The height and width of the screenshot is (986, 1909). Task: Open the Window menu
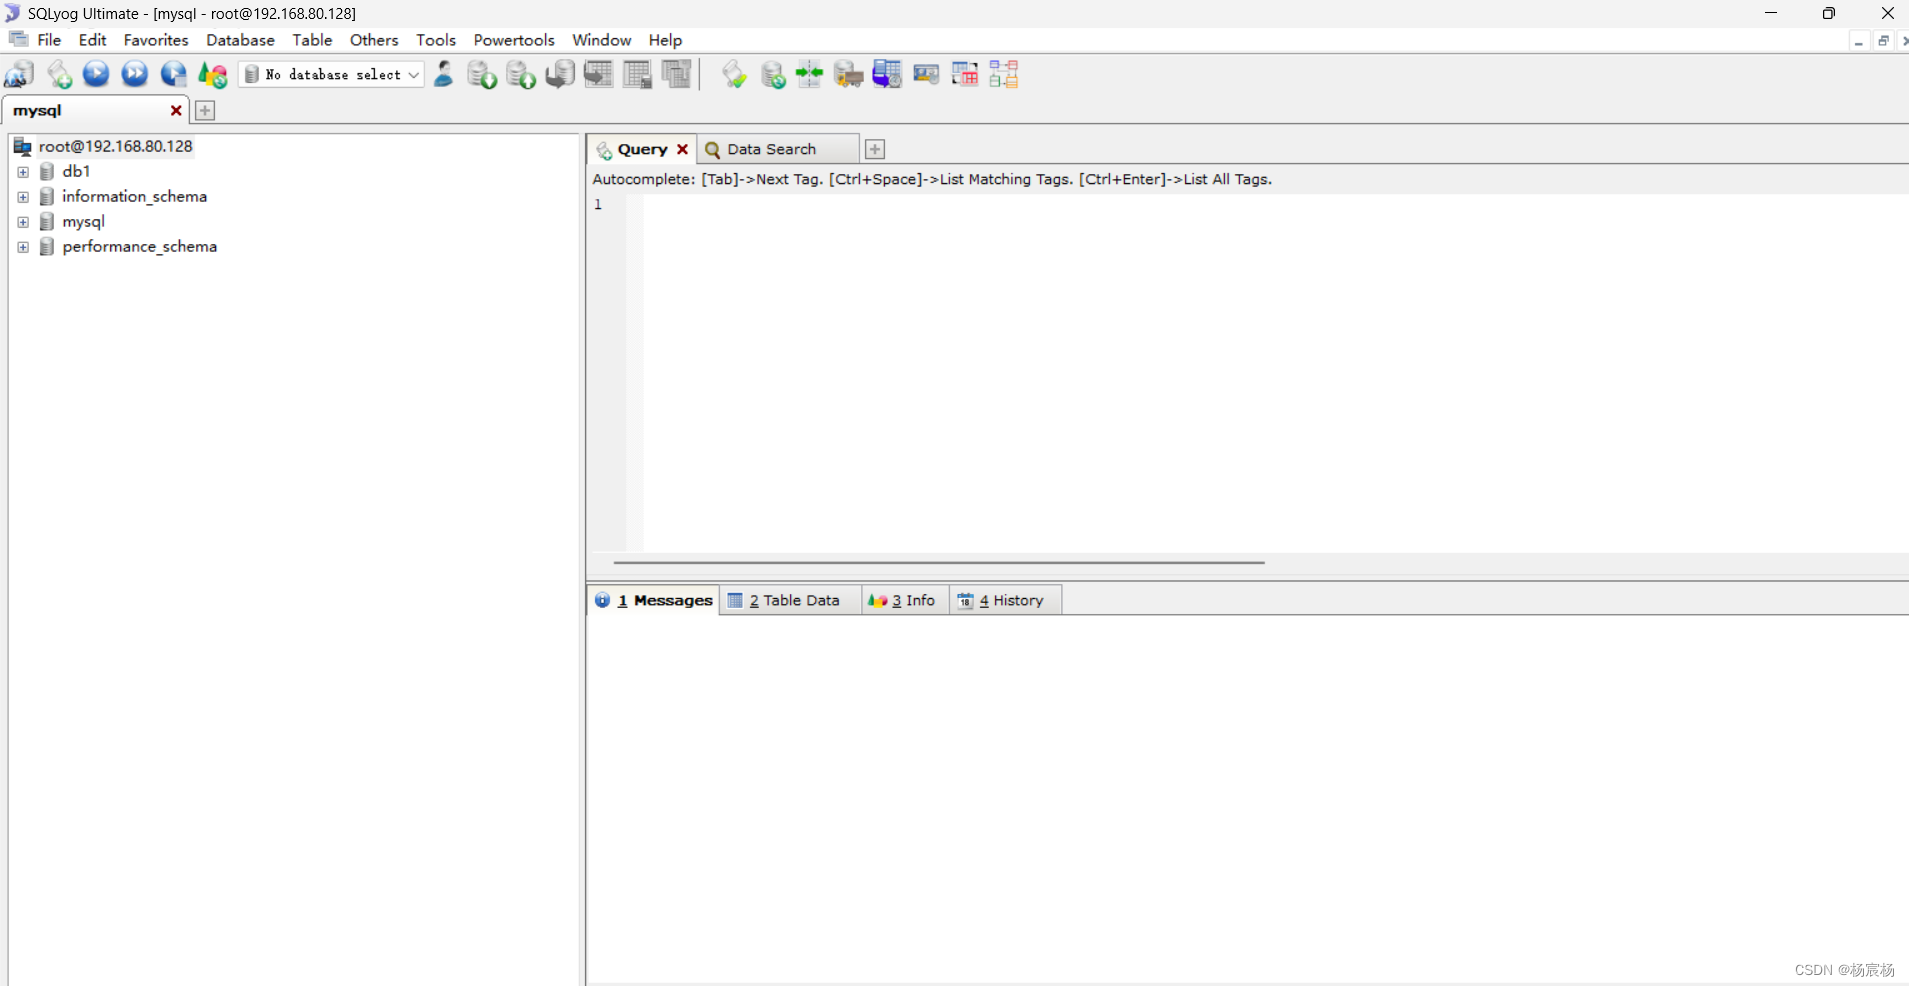coord(601,40)
